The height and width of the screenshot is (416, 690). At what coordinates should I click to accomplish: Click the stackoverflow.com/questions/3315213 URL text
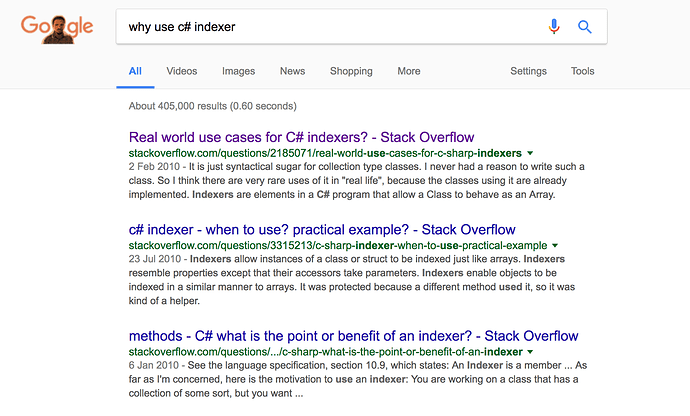coord(338,246)
